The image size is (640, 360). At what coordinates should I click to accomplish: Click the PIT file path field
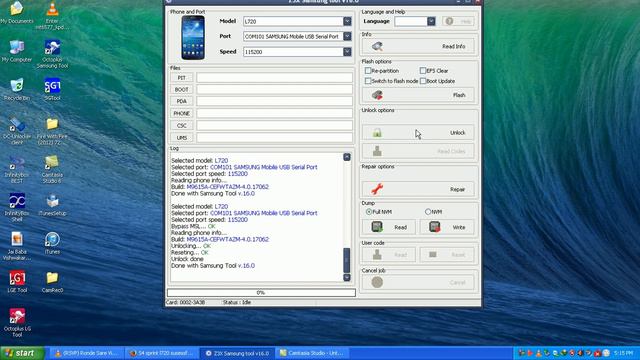(274, 78)
